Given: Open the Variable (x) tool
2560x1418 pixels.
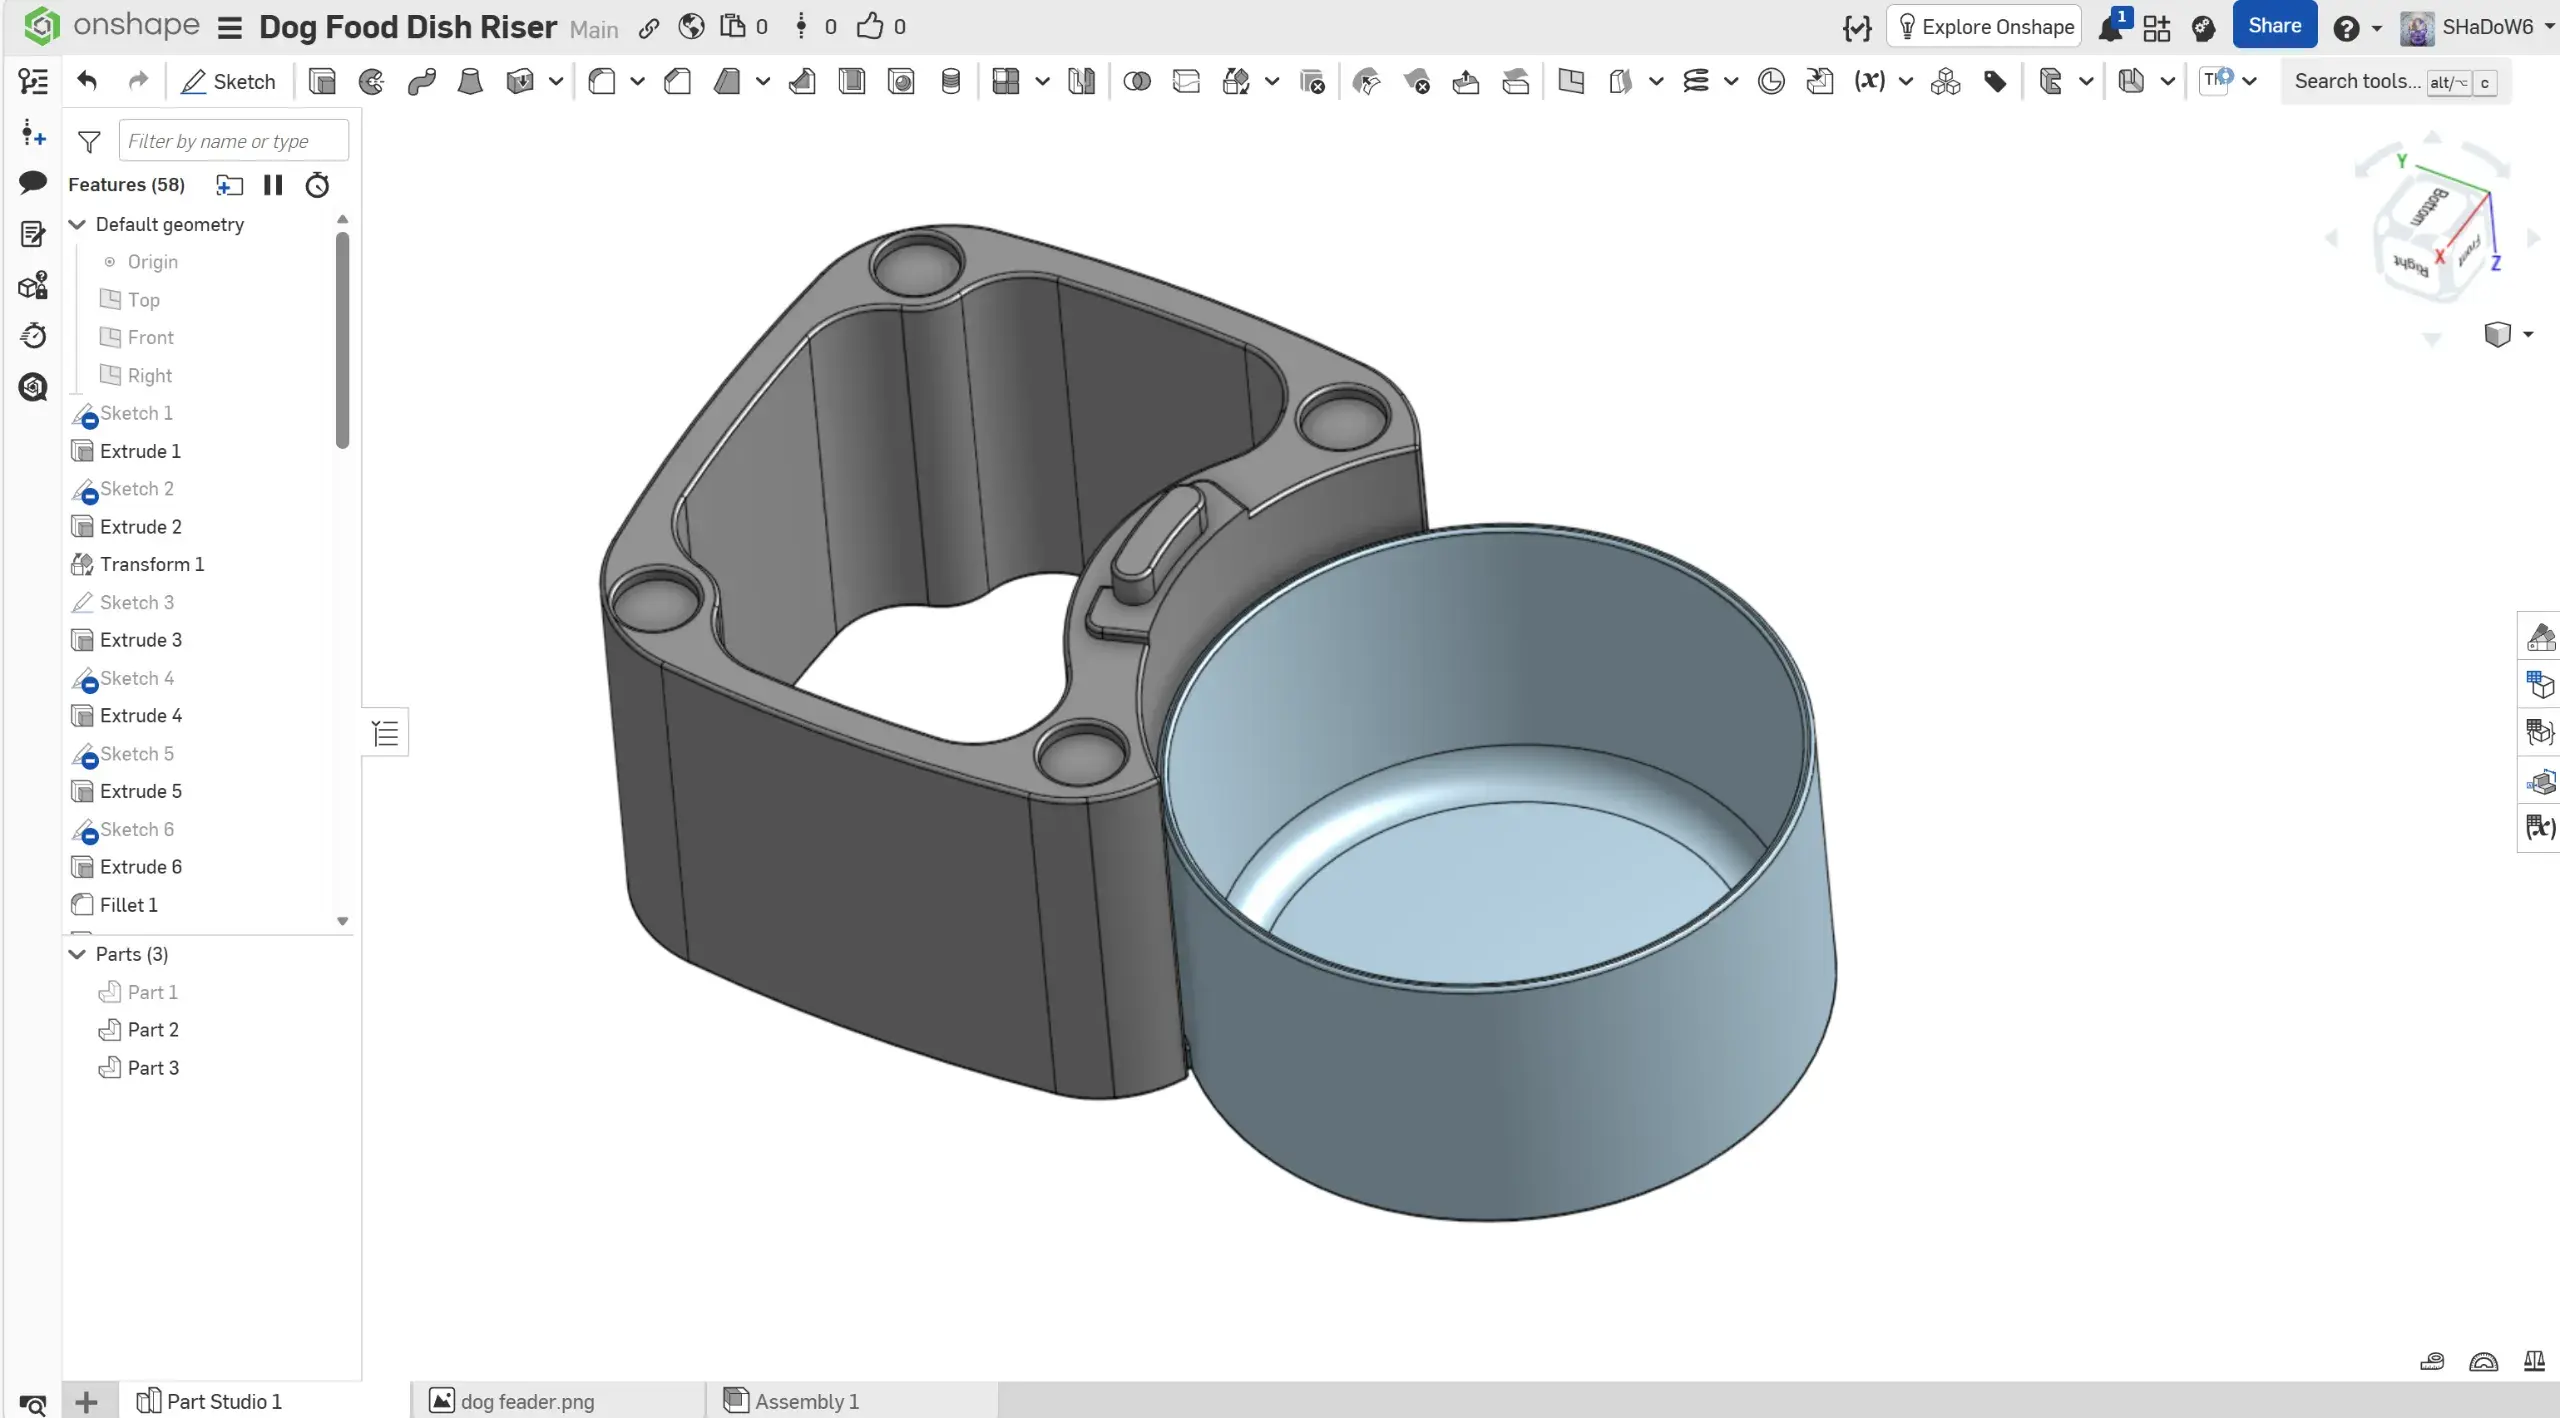Looking at the screenshot, I should pos(1869,81).
